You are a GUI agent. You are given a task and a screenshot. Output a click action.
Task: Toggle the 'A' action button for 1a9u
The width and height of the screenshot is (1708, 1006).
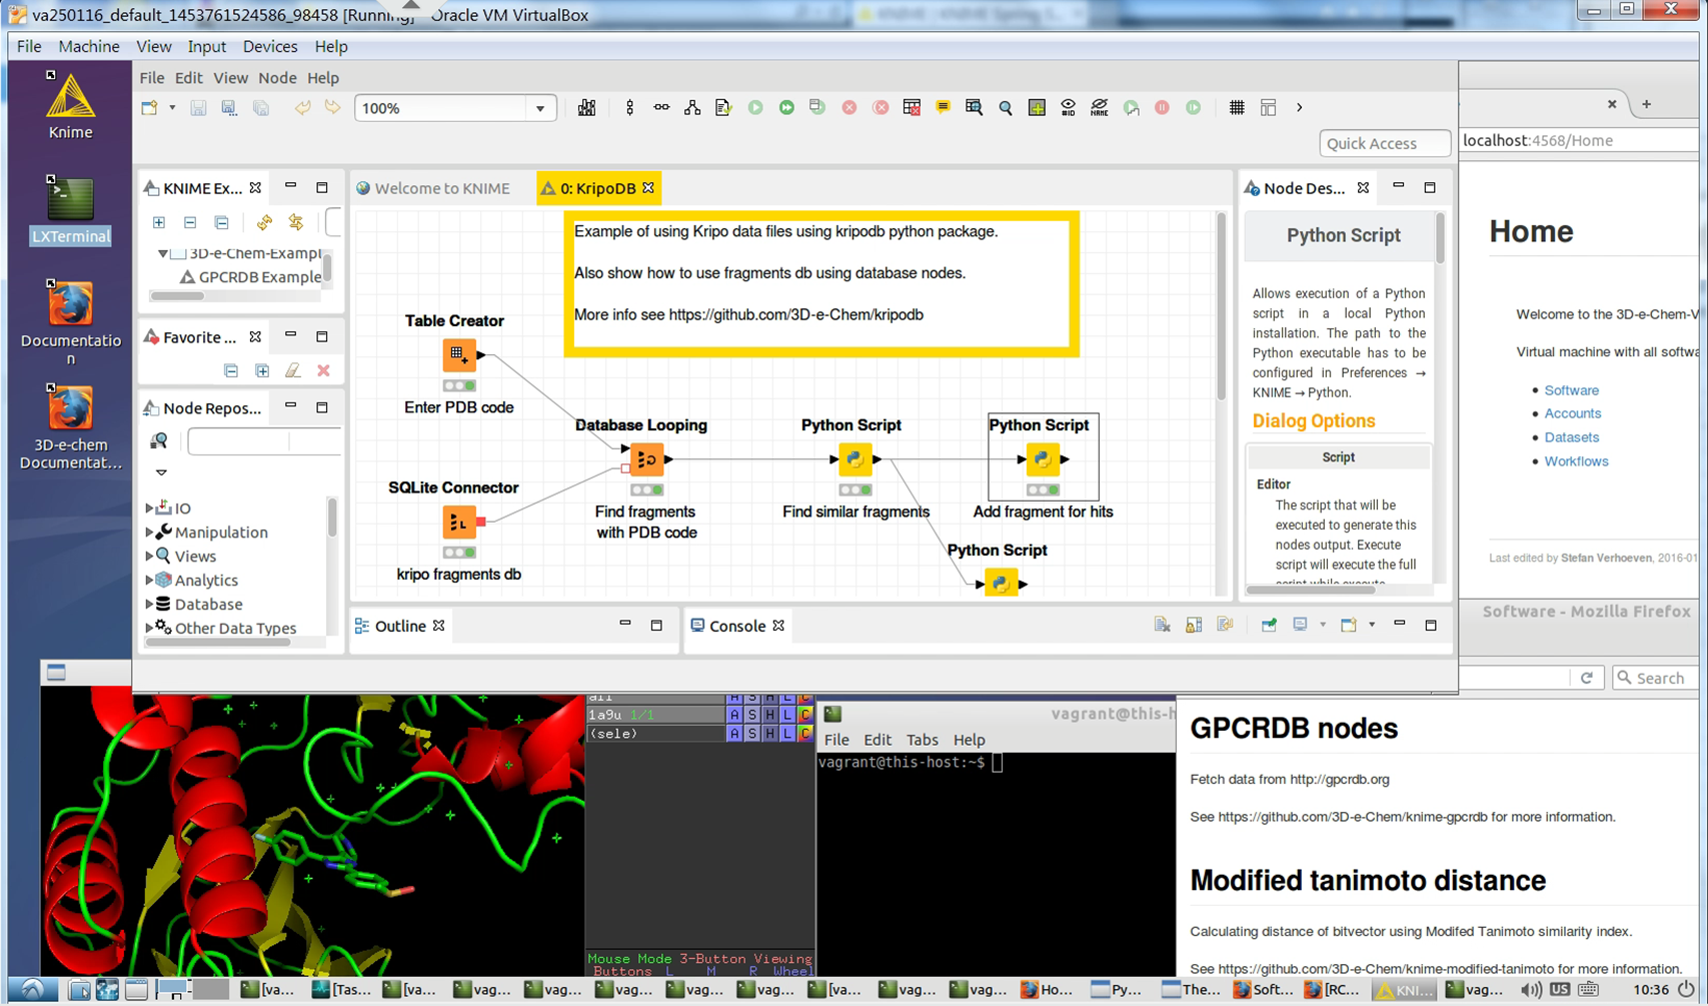[x=734, y=715]
